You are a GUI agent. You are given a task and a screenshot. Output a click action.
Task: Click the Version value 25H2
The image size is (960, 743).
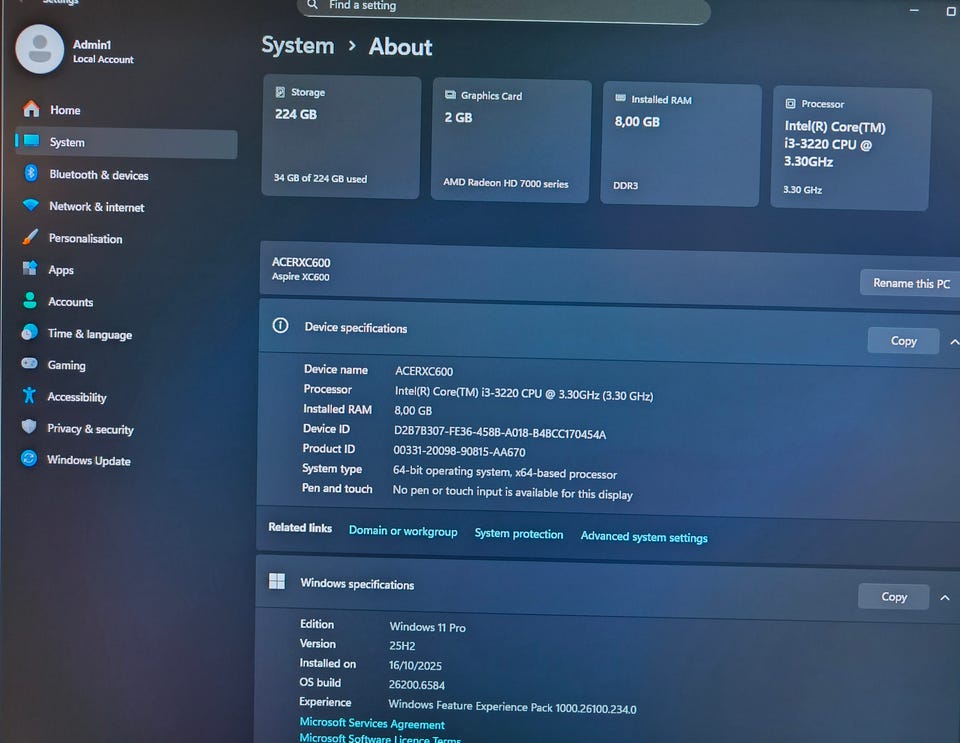[402, 646]
